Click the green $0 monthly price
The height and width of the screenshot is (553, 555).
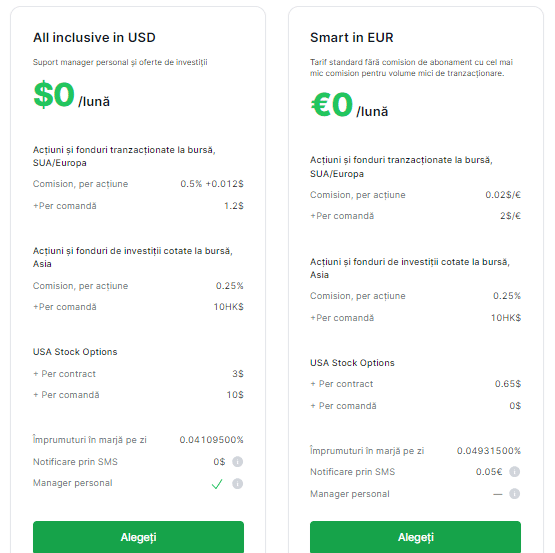pos(54,95)
